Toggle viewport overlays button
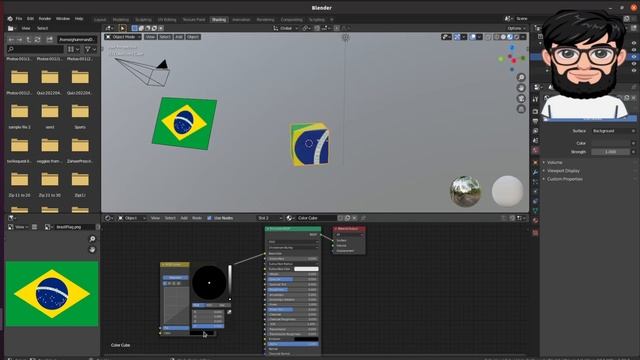Image resolution: width=640 pixels, height=360 pixels. [x=473, y=37]
